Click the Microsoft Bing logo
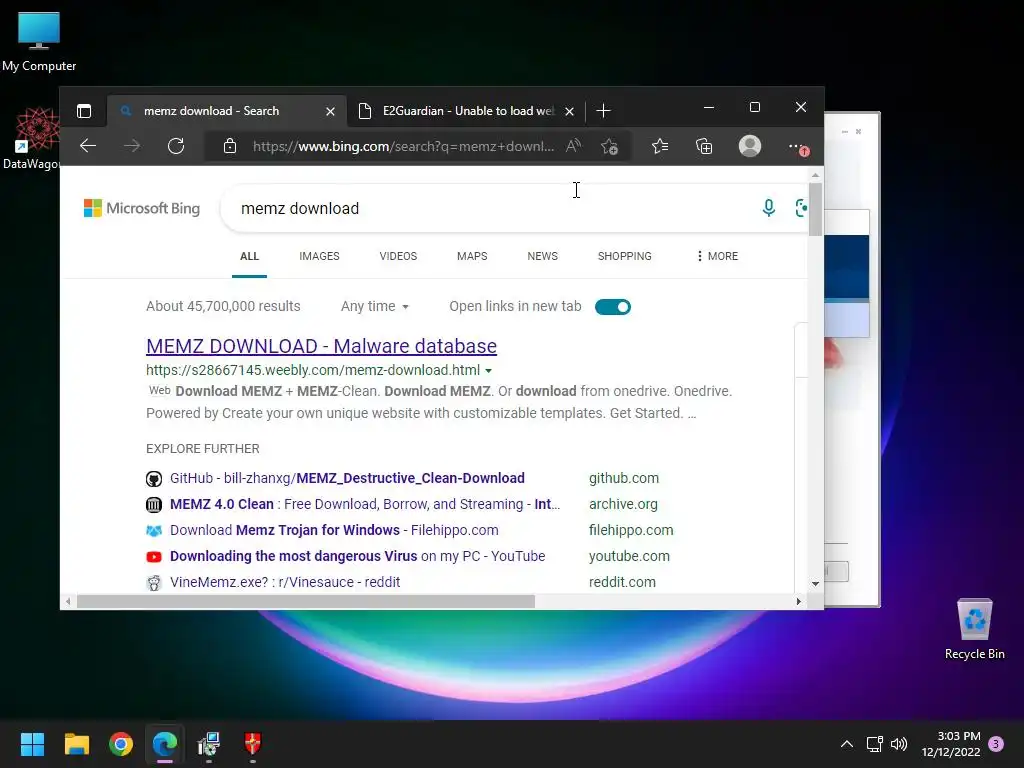This screenshot has width=1024, height=768. coord(142,208)
